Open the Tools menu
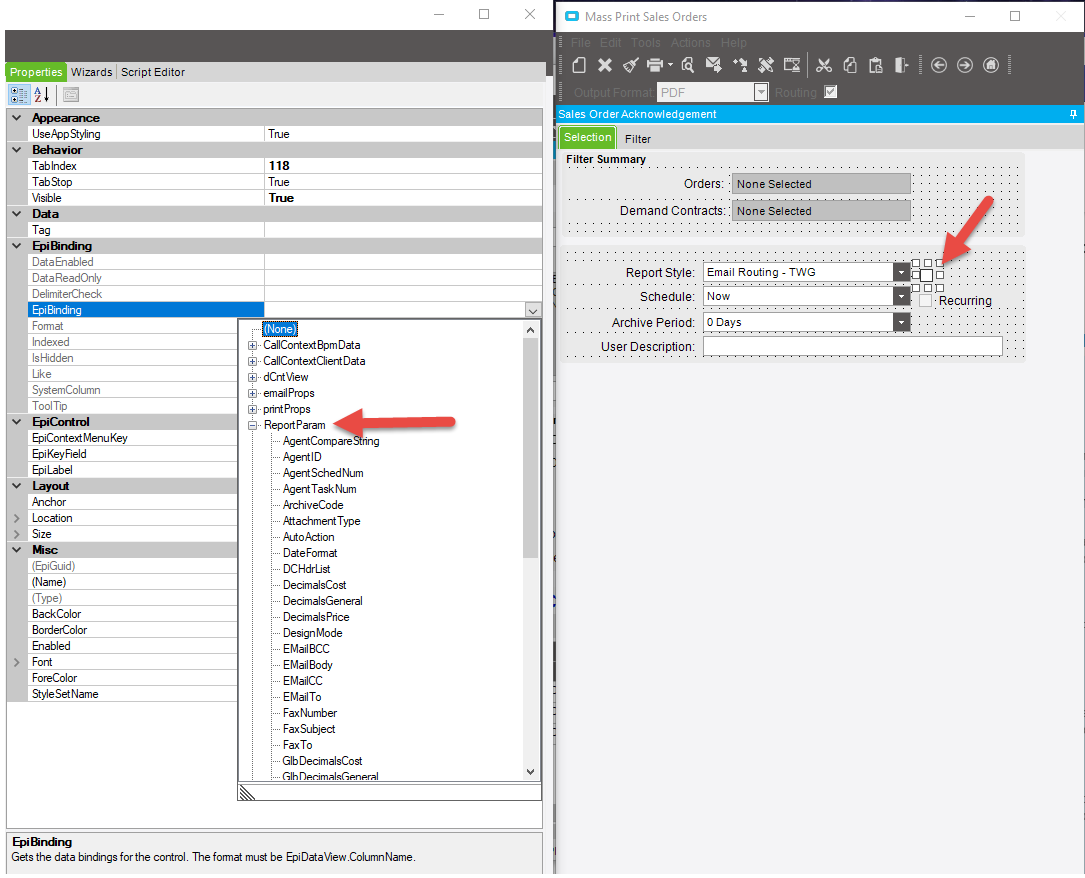Image resolution: width=1085 pixels, height=878 pixels. point(646,43)
